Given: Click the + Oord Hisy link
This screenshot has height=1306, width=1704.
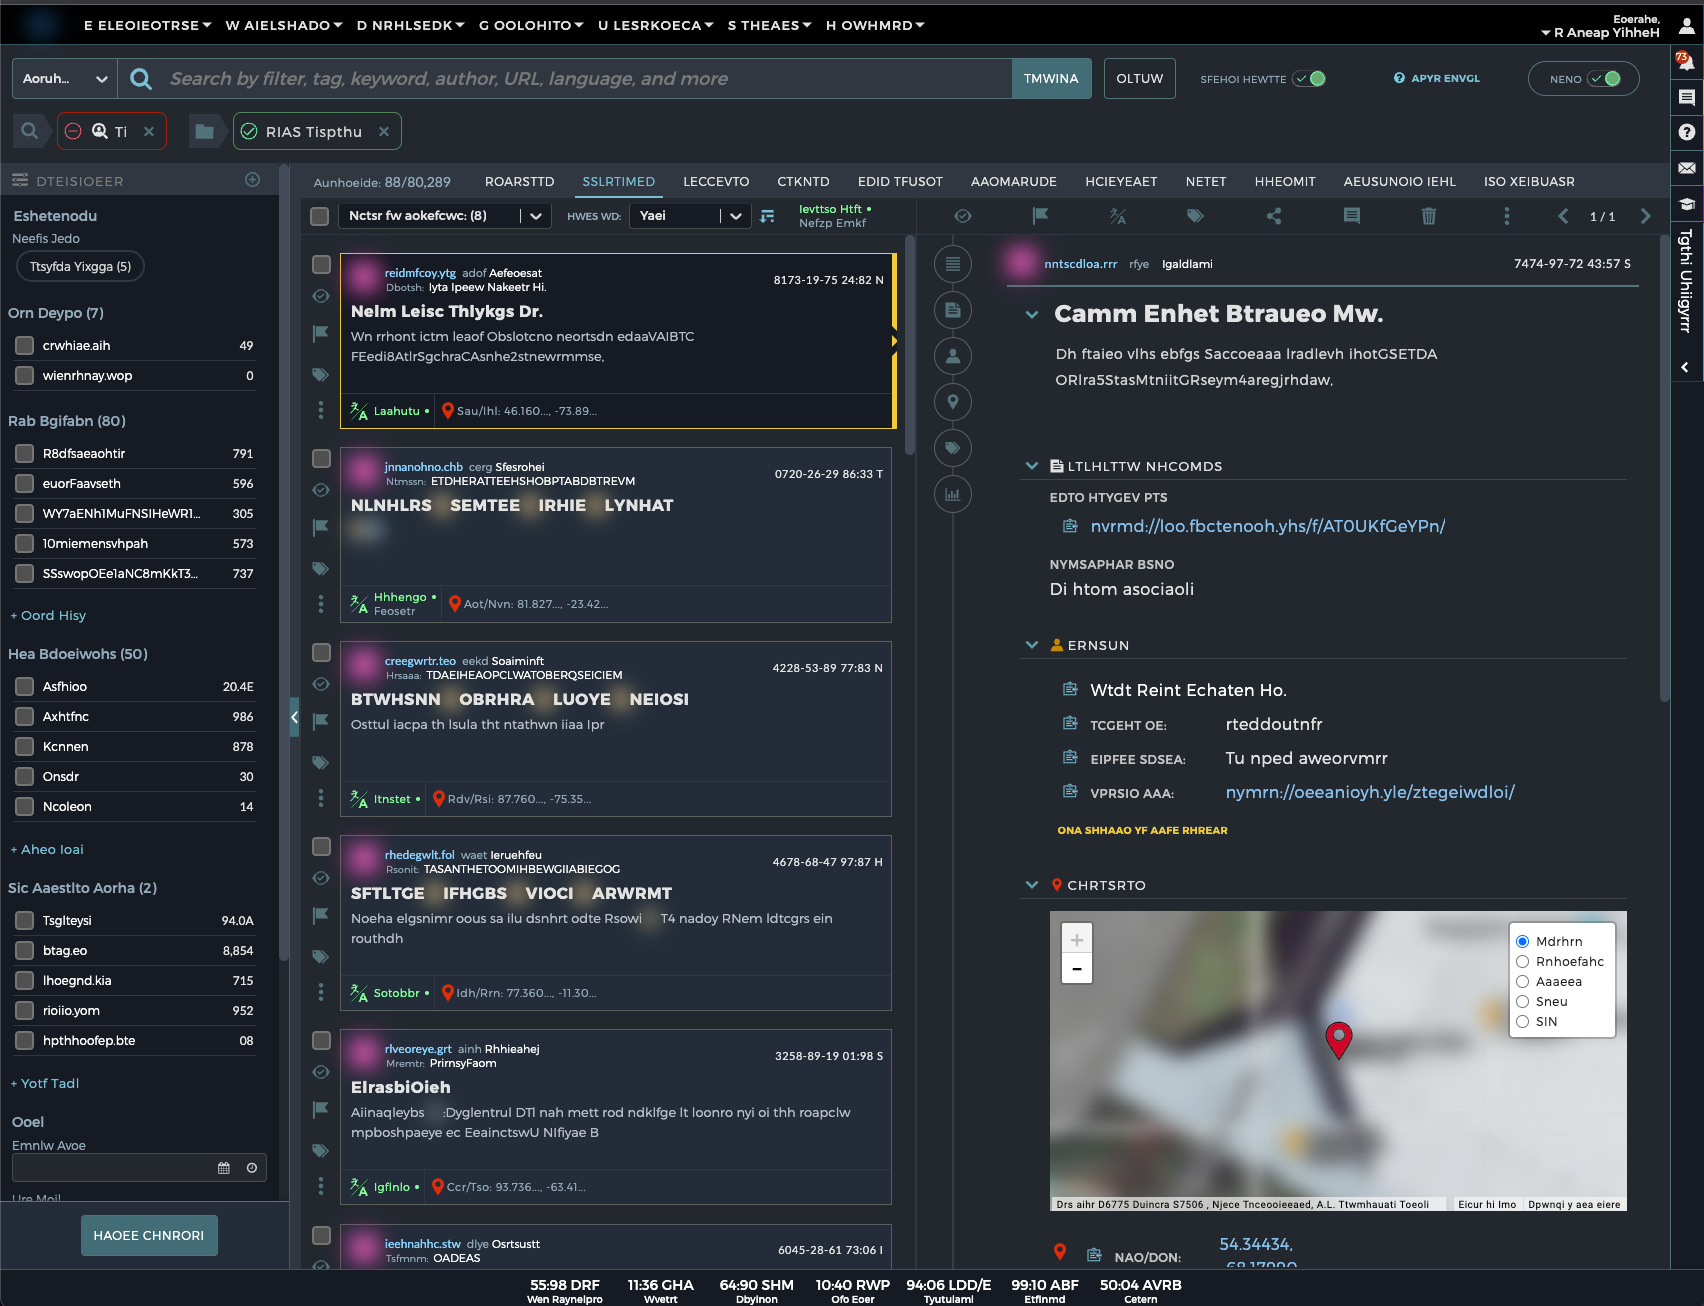Looking at the screenshot, I should pos(48,615).
